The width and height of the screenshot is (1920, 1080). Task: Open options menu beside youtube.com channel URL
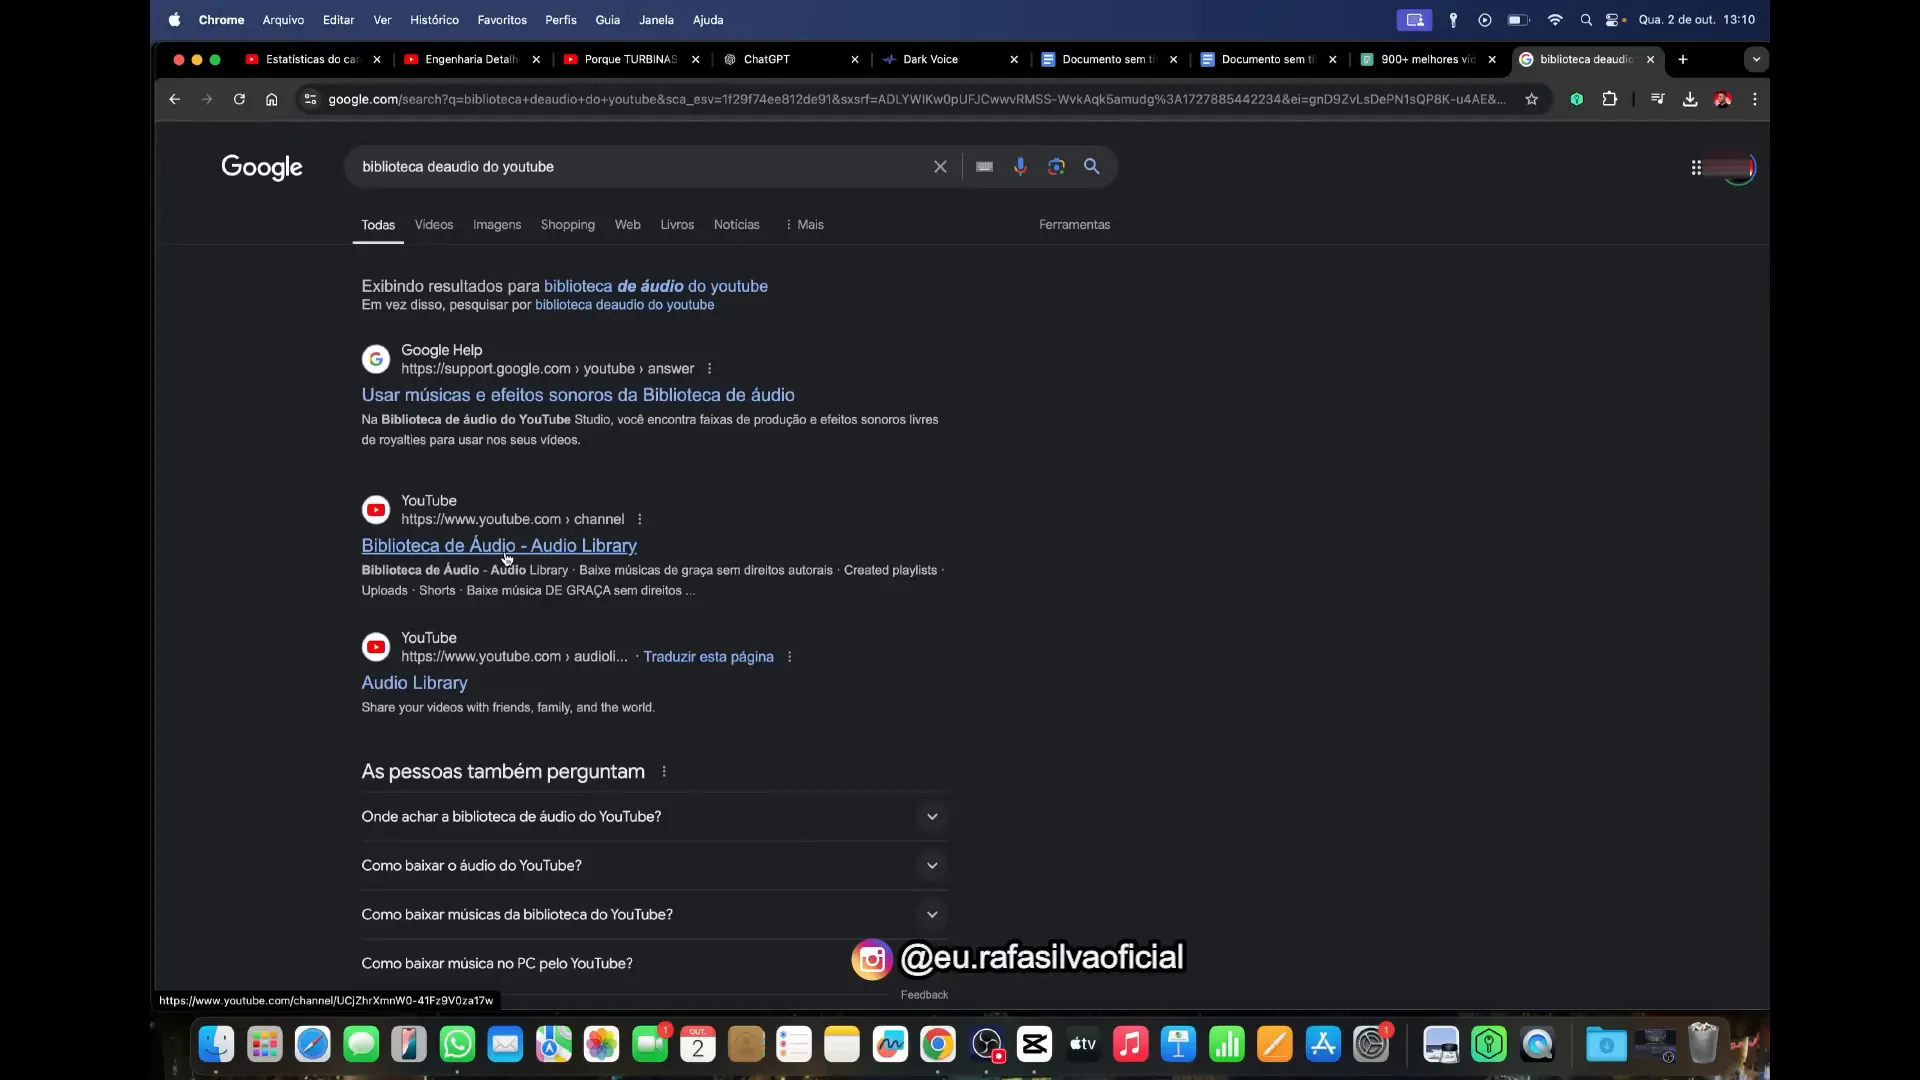coord(640,519)
